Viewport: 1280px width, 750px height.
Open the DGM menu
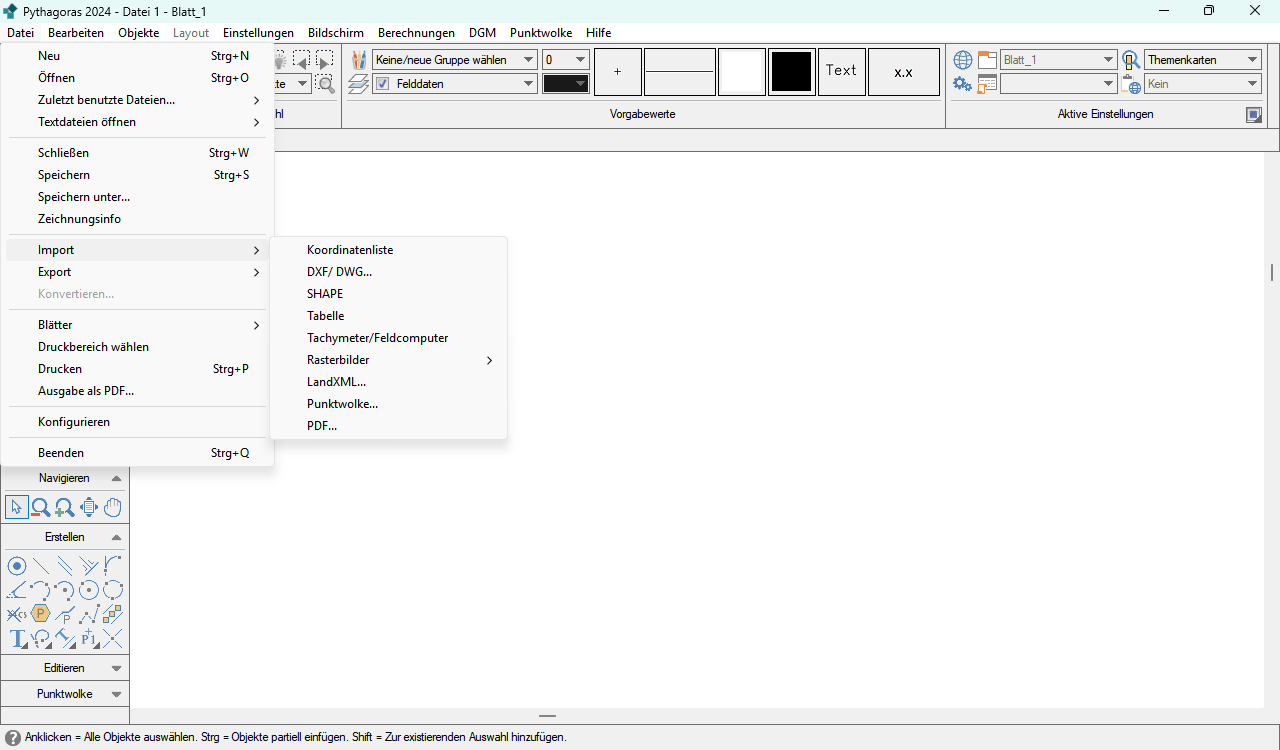(x=482, y=33)
